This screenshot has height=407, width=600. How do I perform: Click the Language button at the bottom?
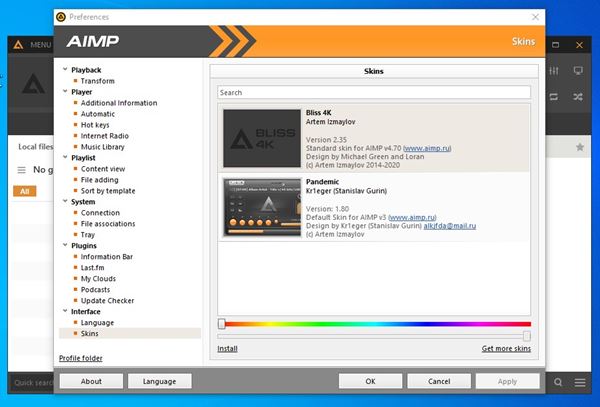tap(160, 381)
